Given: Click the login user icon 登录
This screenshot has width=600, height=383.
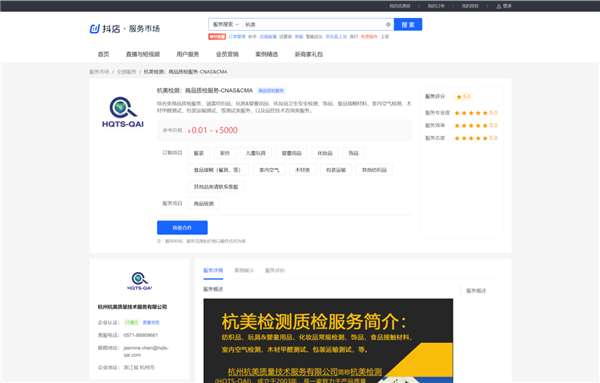Looking at the screenshot, I should [x=504, y=6].
